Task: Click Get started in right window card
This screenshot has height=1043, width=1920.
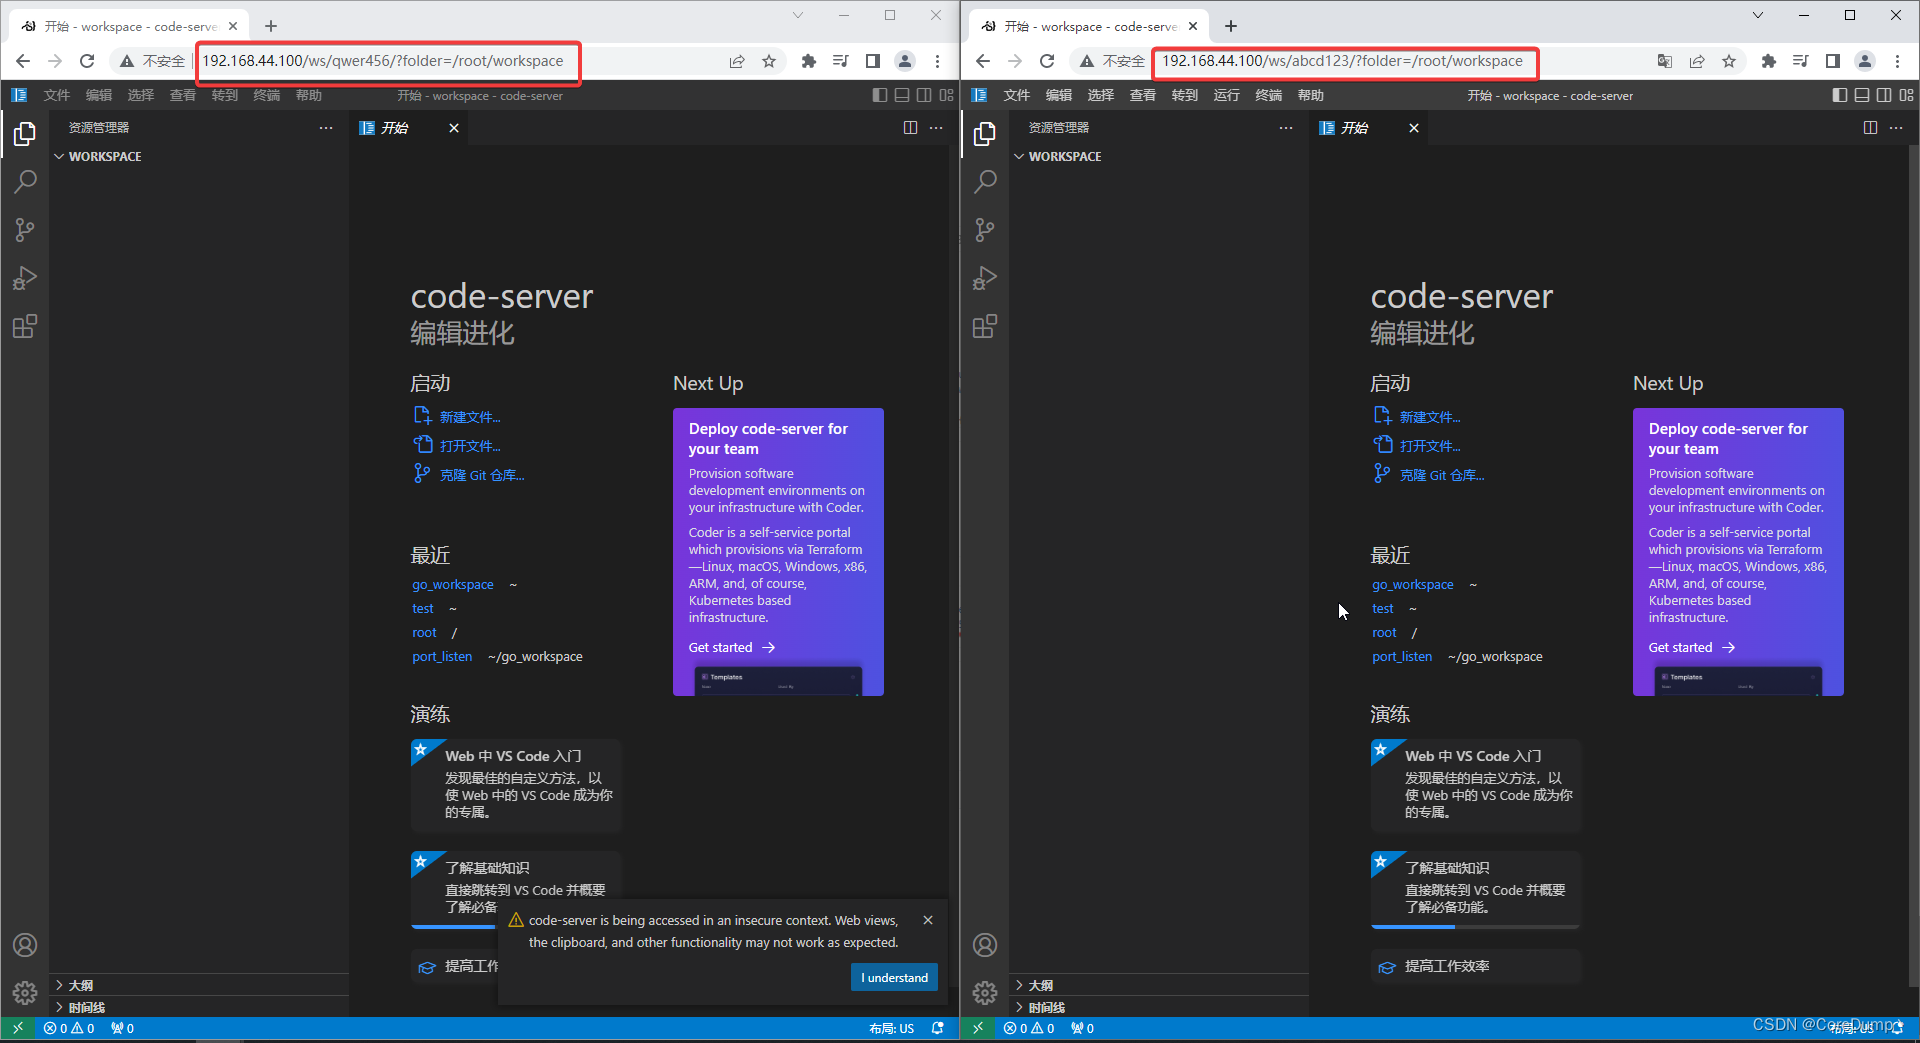Action: tap(1691, 648)
